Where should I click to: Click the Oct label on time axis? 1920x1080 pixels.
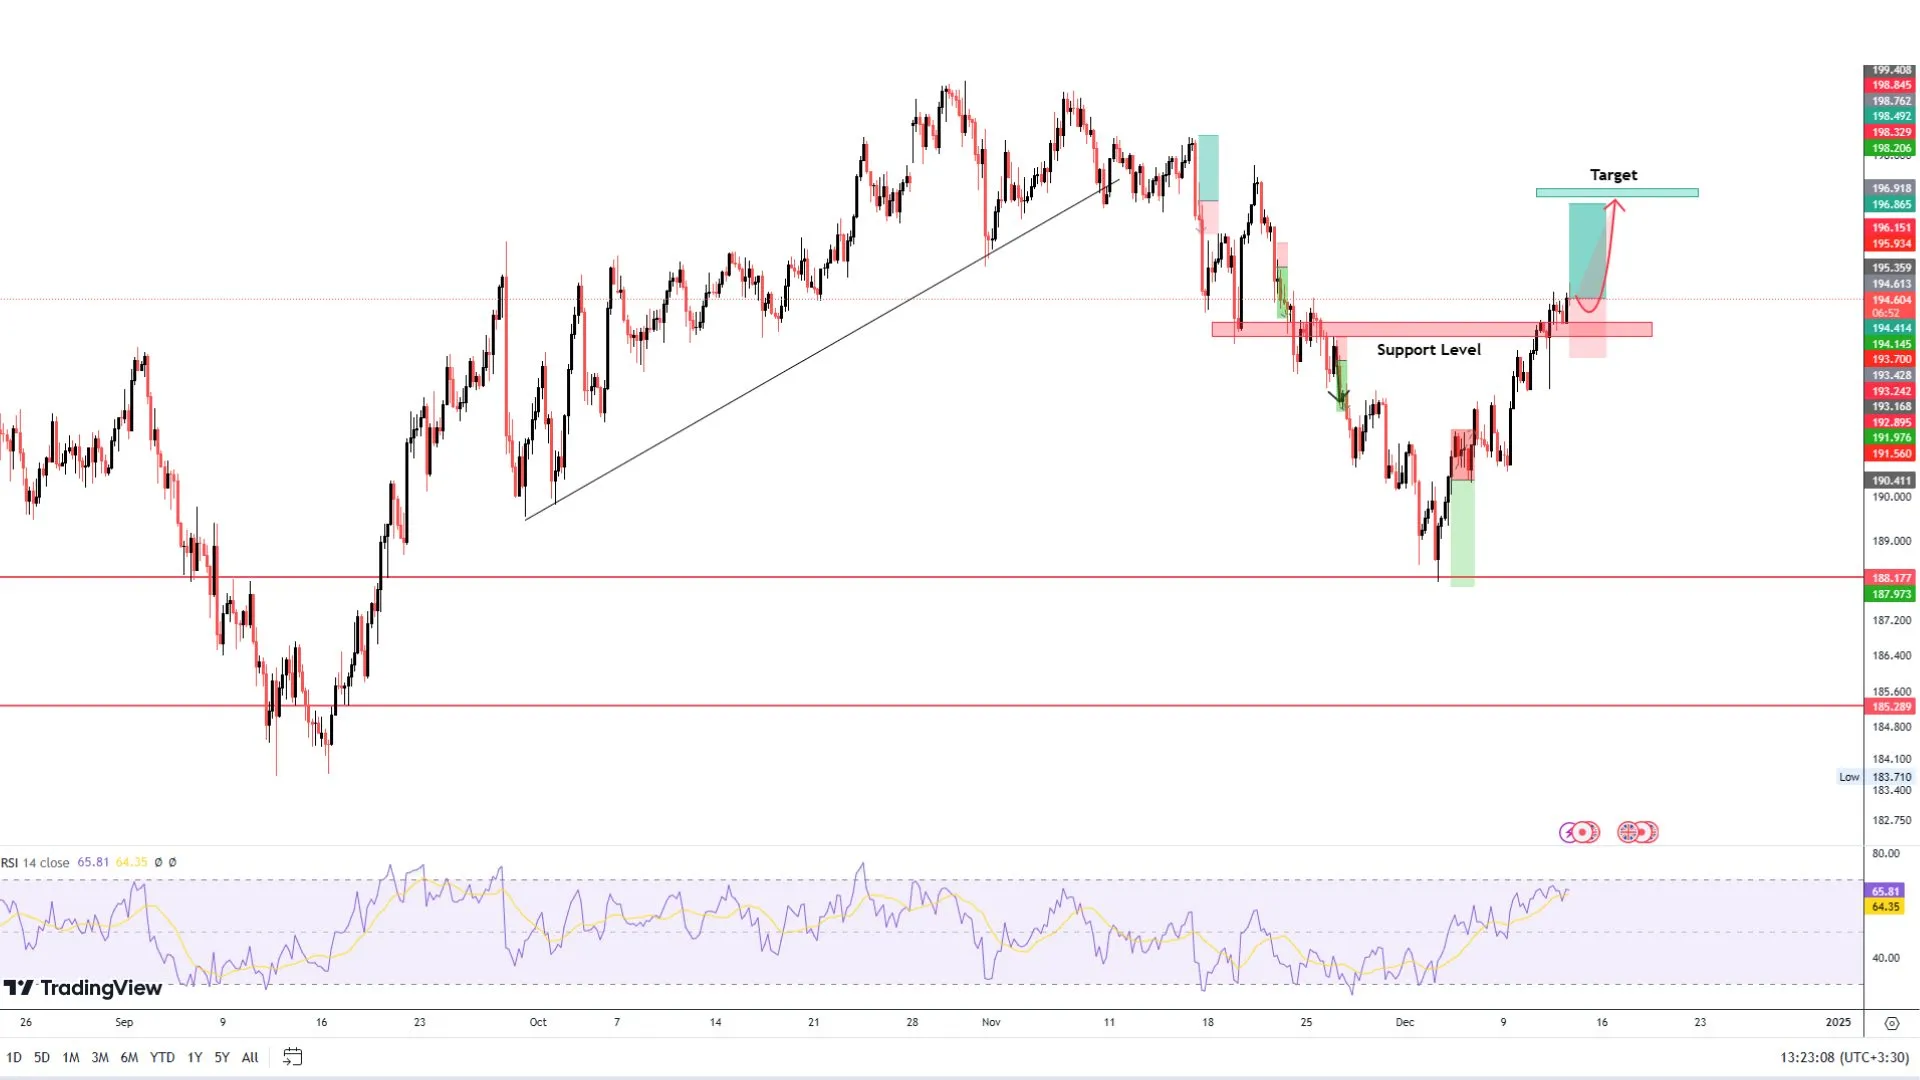point(538,1022)
